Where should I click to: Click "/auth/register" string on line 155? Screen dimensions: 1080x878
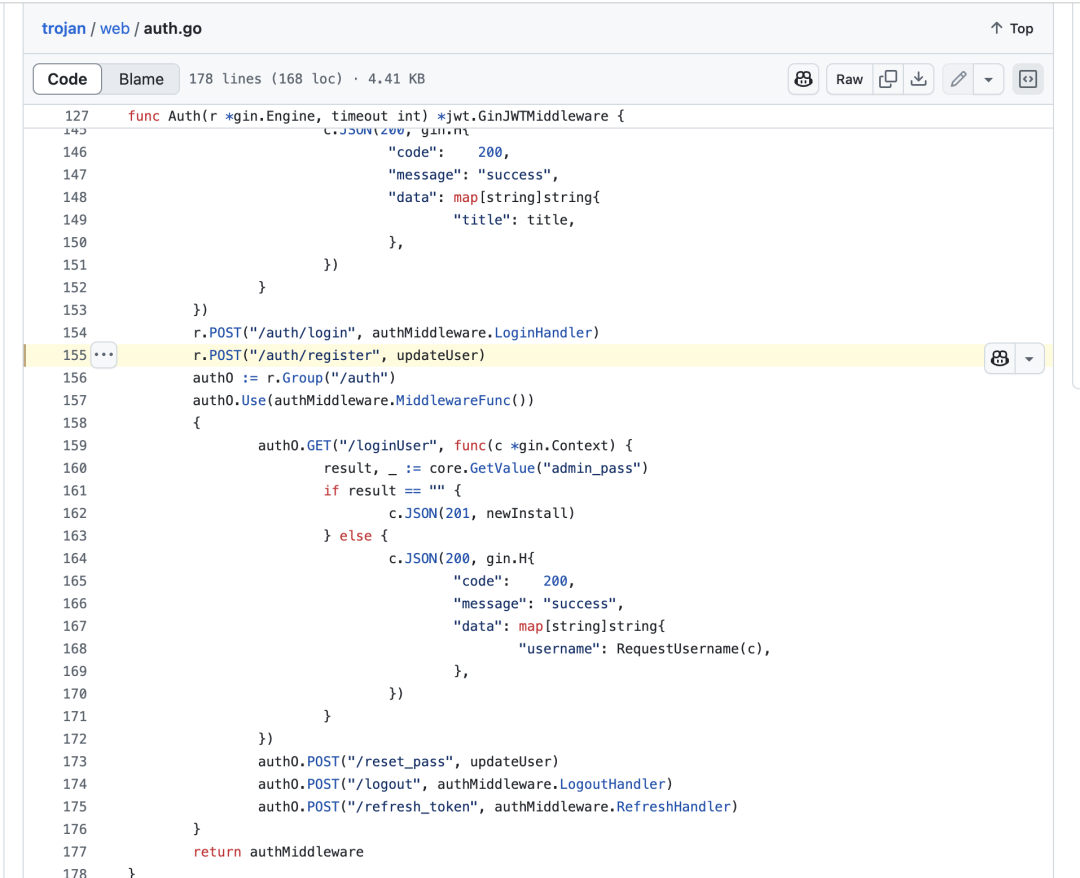315,355
